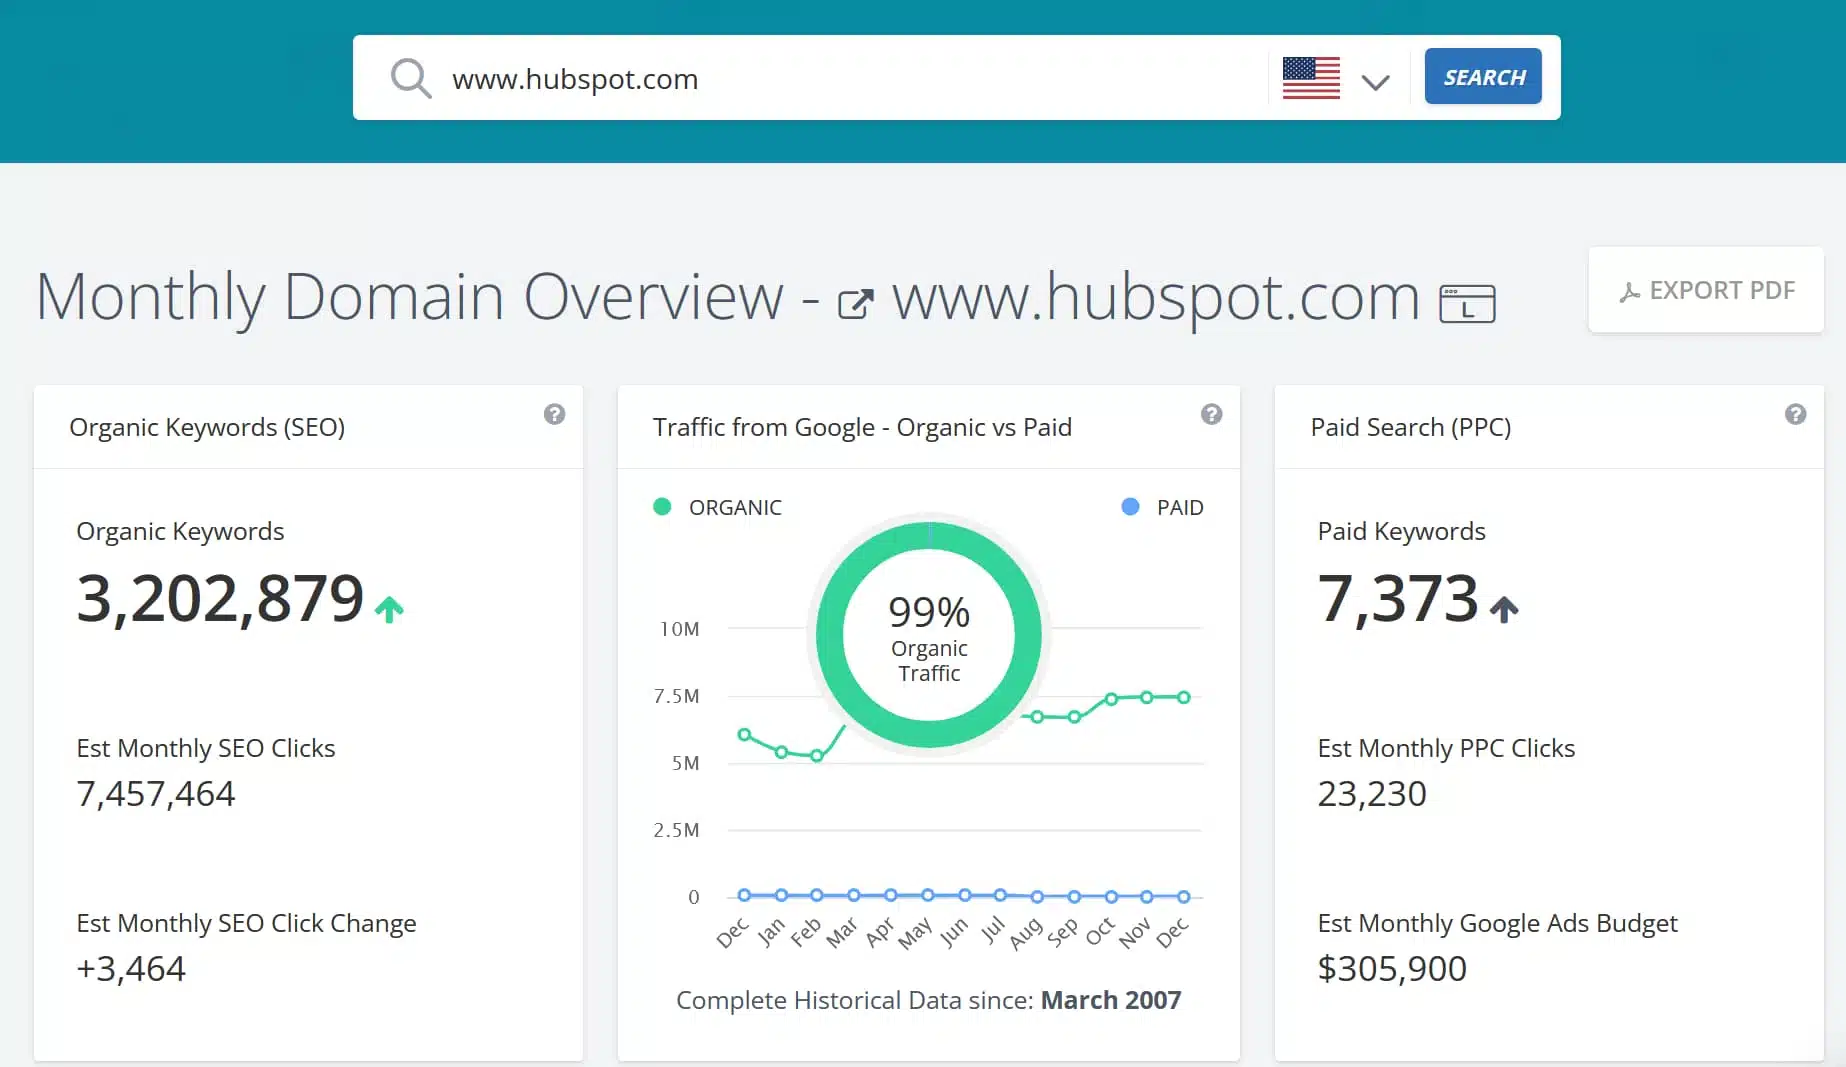Toggle the PAID legend series
Screen dimensions: 1846x1067
click(x=1163, y=507)
